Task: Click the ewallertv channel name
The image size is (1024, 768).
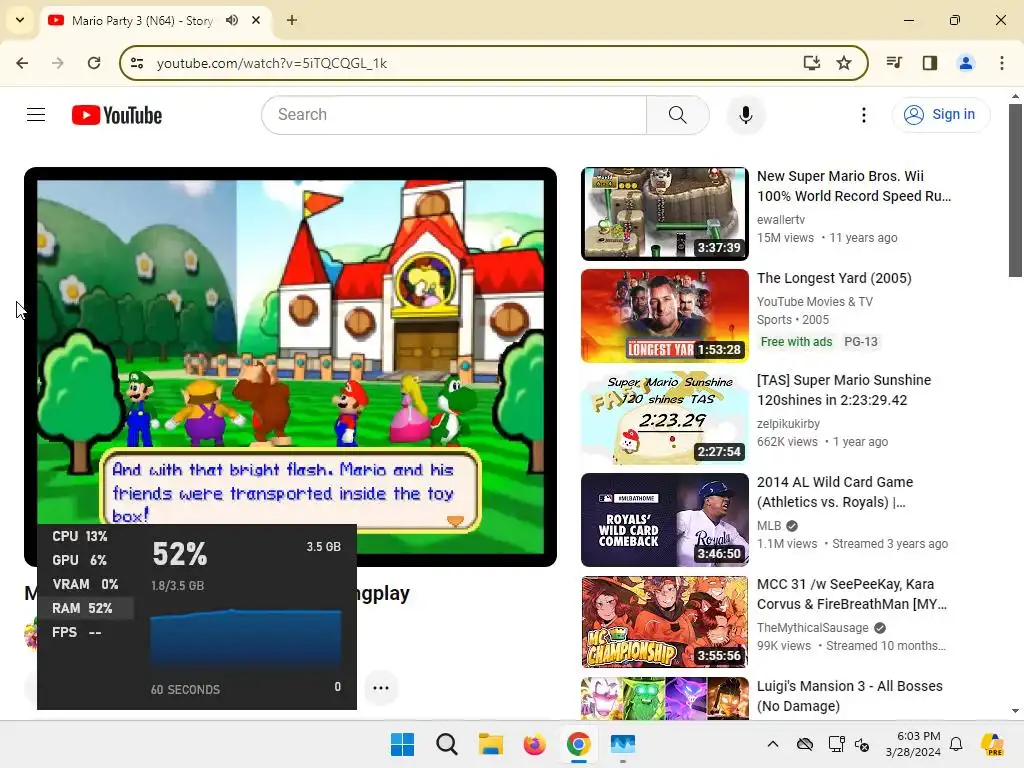Action: 780,219
